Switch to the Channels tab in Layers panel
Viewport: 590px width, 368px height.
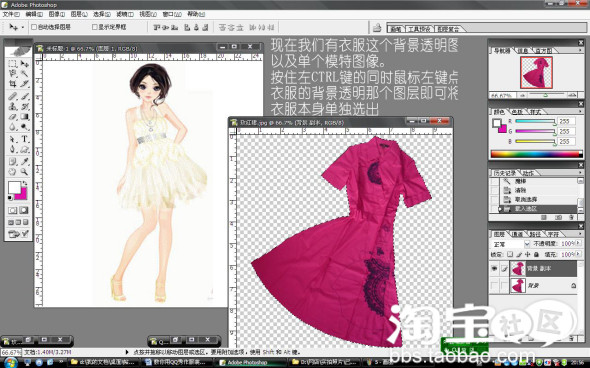coord(517,234)
